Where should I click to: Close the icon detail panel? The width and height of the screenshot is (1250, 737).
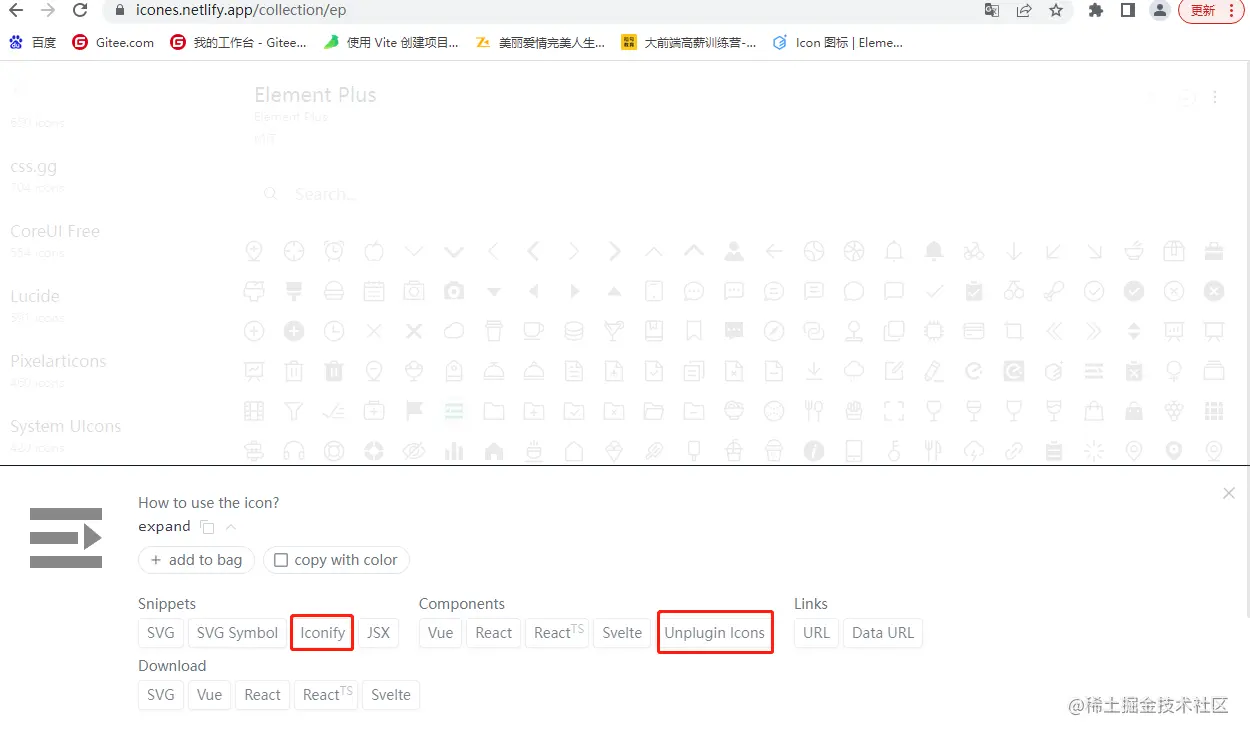pyautogui.click(x=1229, y=493)
